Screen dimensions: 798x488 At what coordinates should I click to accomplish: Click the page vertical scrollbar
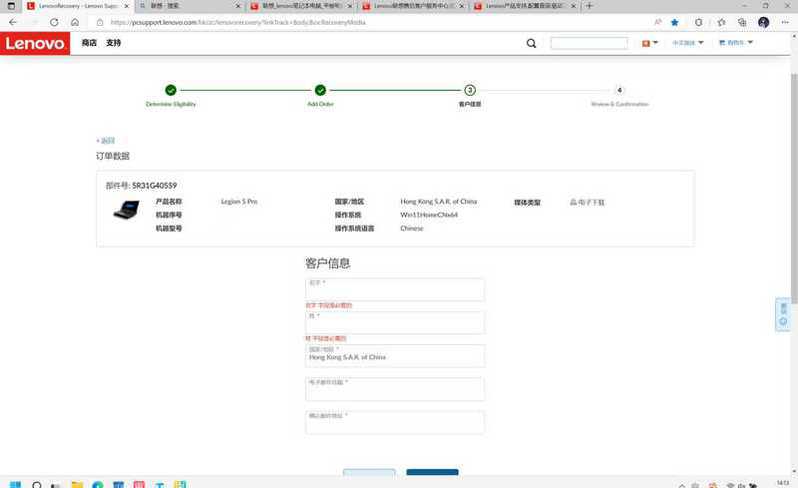[x=794, y=188]
